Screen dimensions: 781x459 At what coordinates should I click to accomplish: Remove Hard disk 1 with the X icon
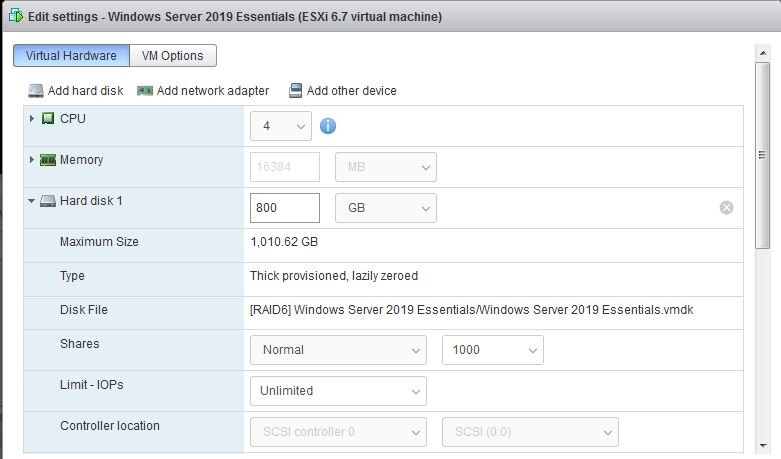[726, 207]
